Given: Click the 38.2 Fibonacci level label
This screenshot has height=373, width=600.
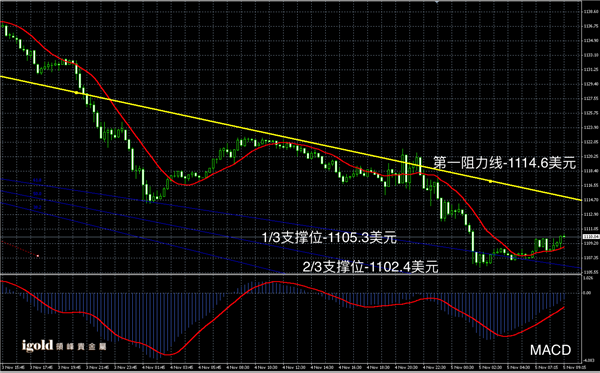Looking at the screenshot, I should (37, 207).
